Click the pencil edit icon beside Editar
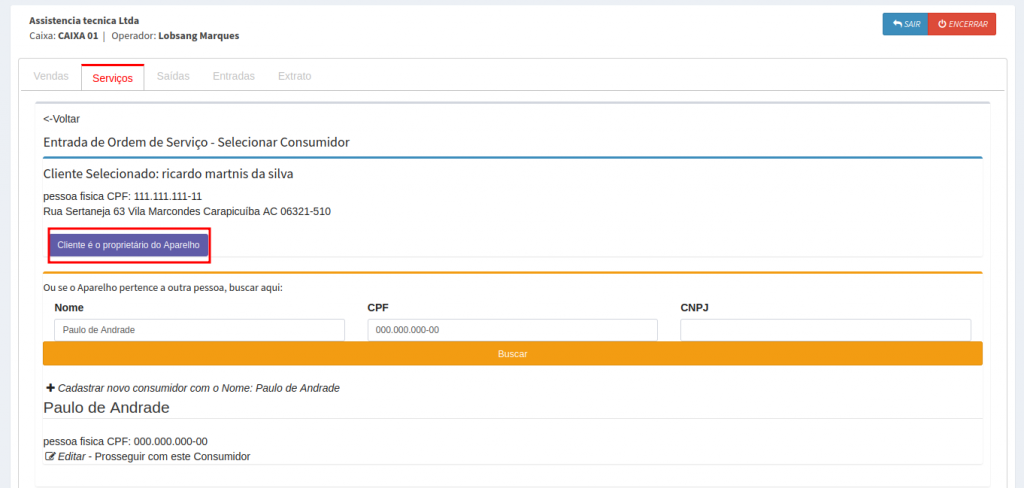Screen dimensions: 1024x488 [50, 457]
